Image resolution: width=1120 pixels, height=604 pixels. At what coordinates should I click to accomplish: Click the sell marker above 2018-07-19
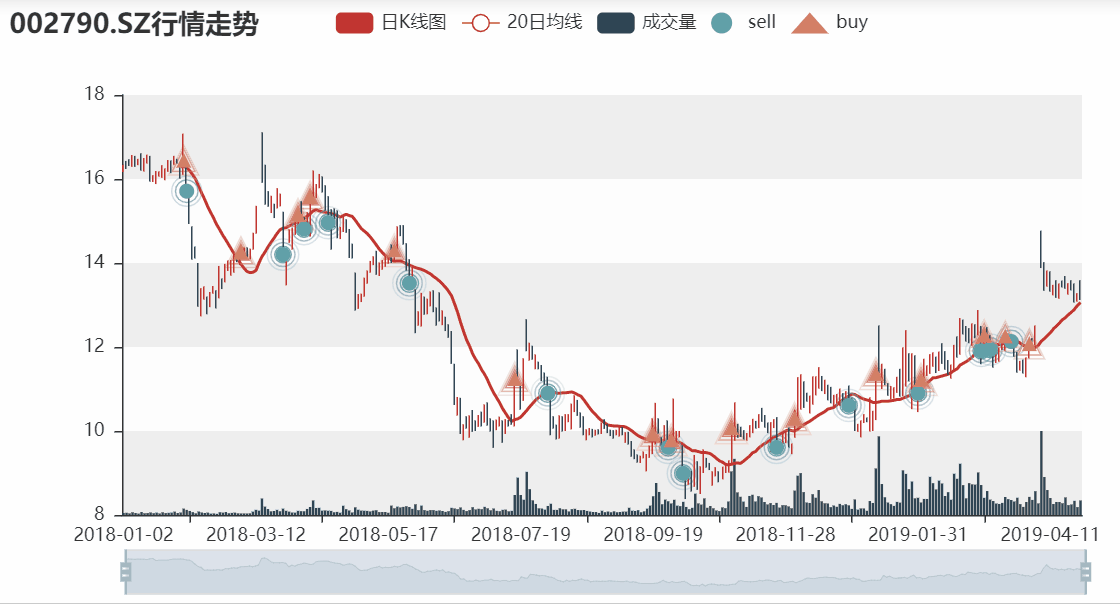[548, 393]
